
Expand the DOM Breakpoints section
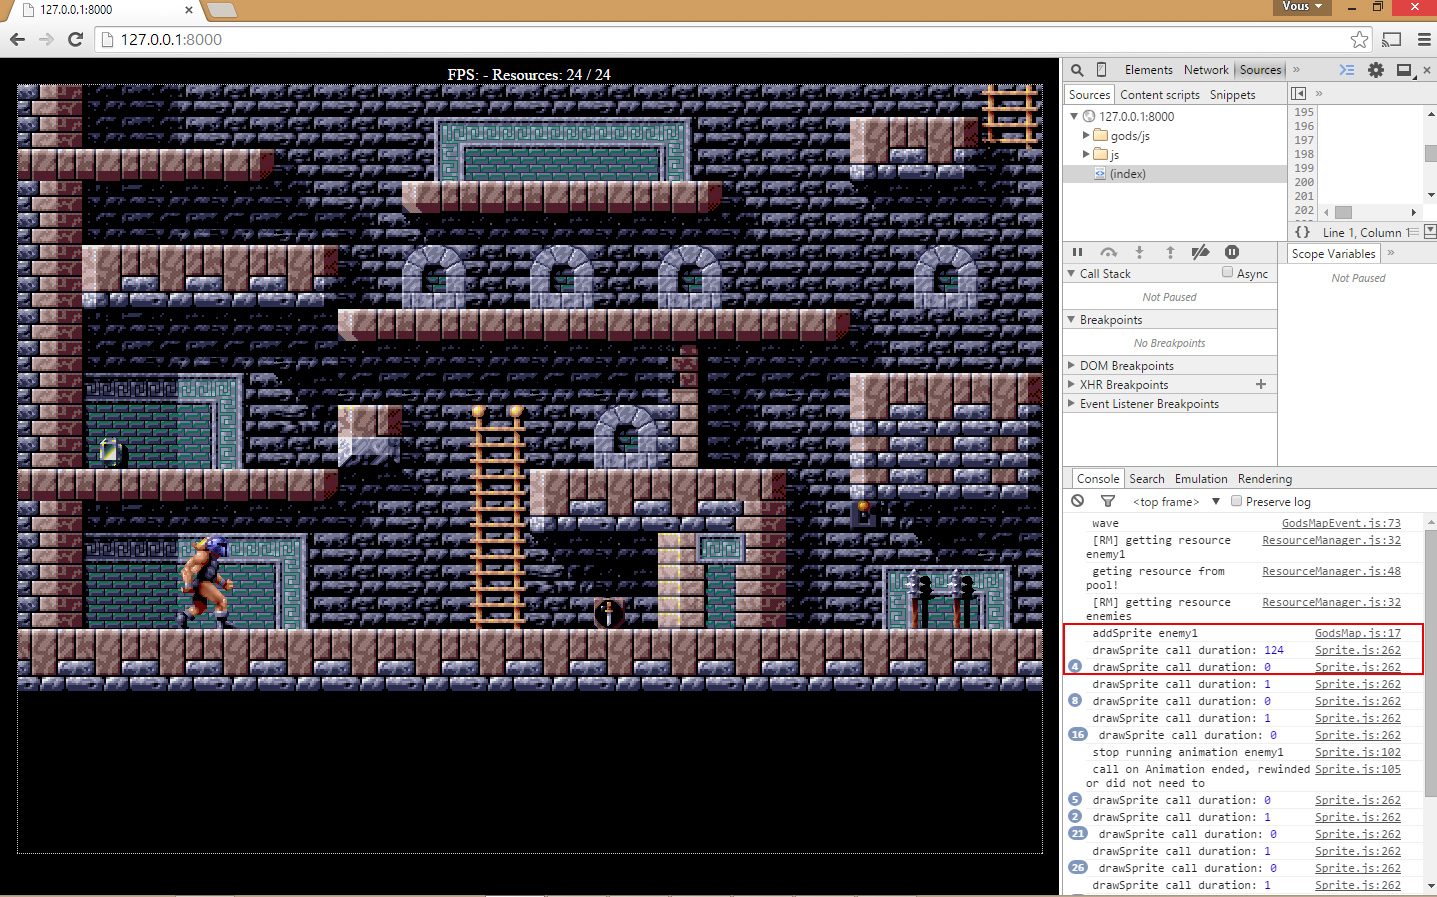[1072, 366]
